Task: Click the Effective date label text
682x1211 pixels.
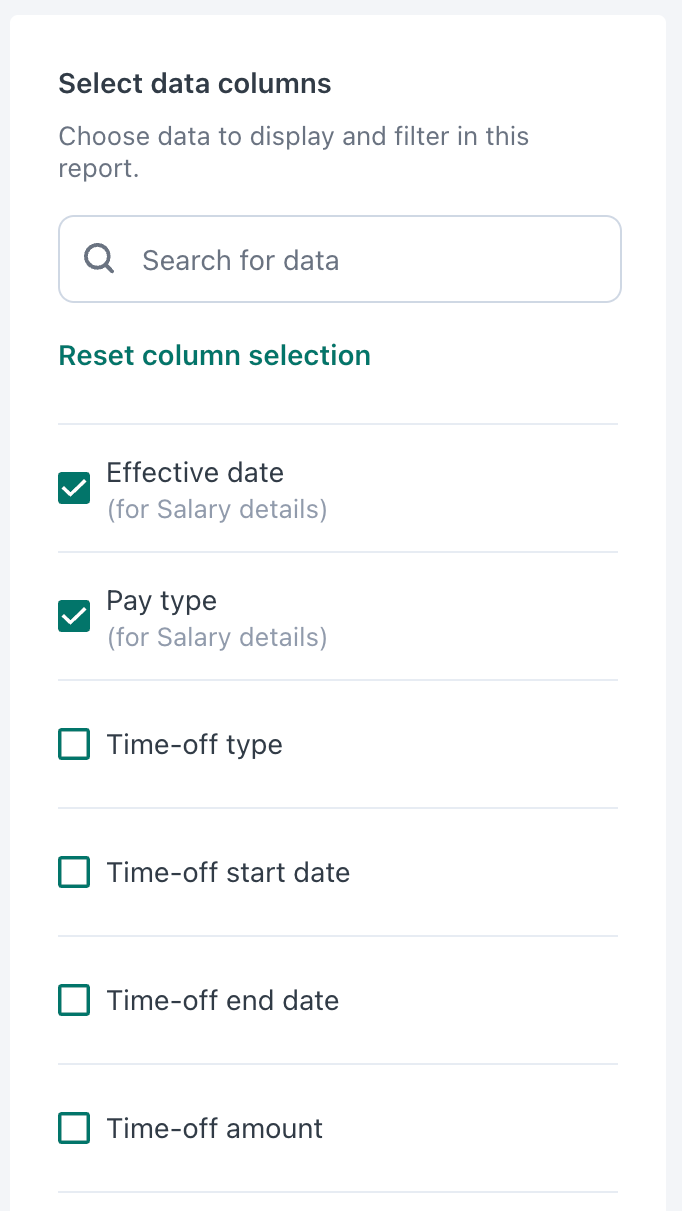Action: click(195, 472)
